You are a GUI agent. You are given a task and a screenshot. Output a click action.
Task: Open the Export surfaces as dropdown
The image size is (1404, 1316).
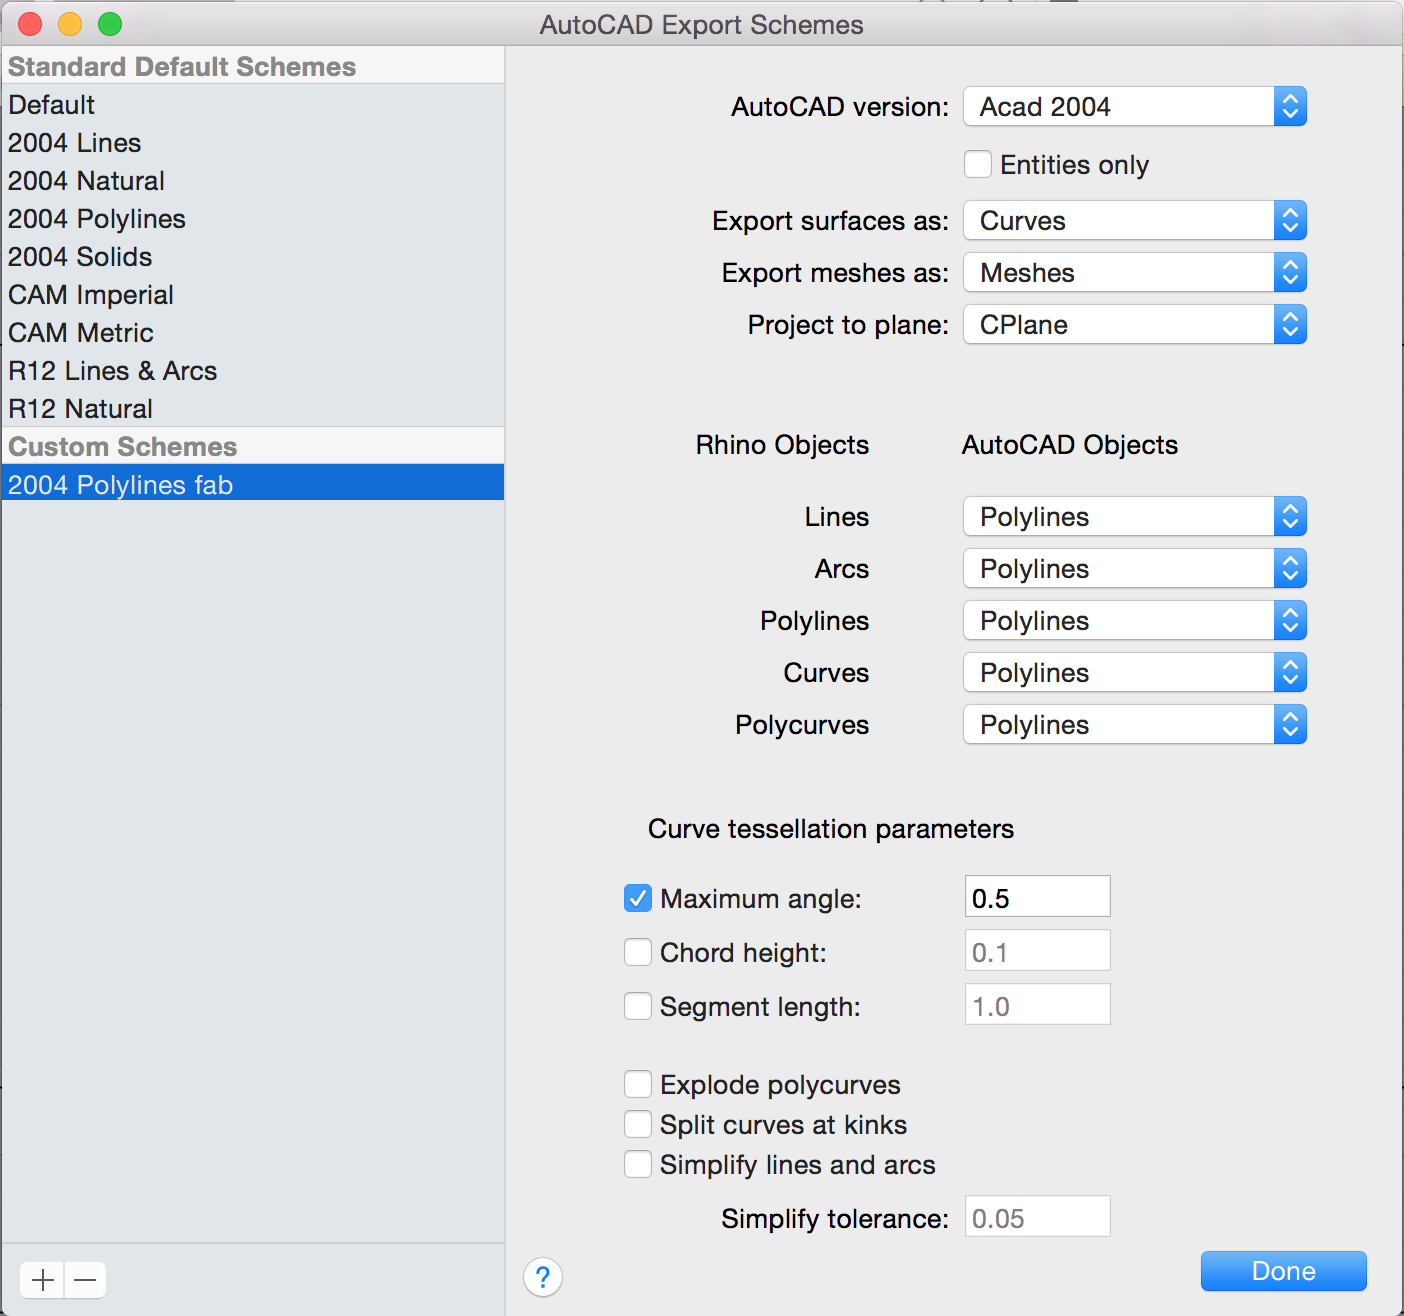tap(1135, 220)
